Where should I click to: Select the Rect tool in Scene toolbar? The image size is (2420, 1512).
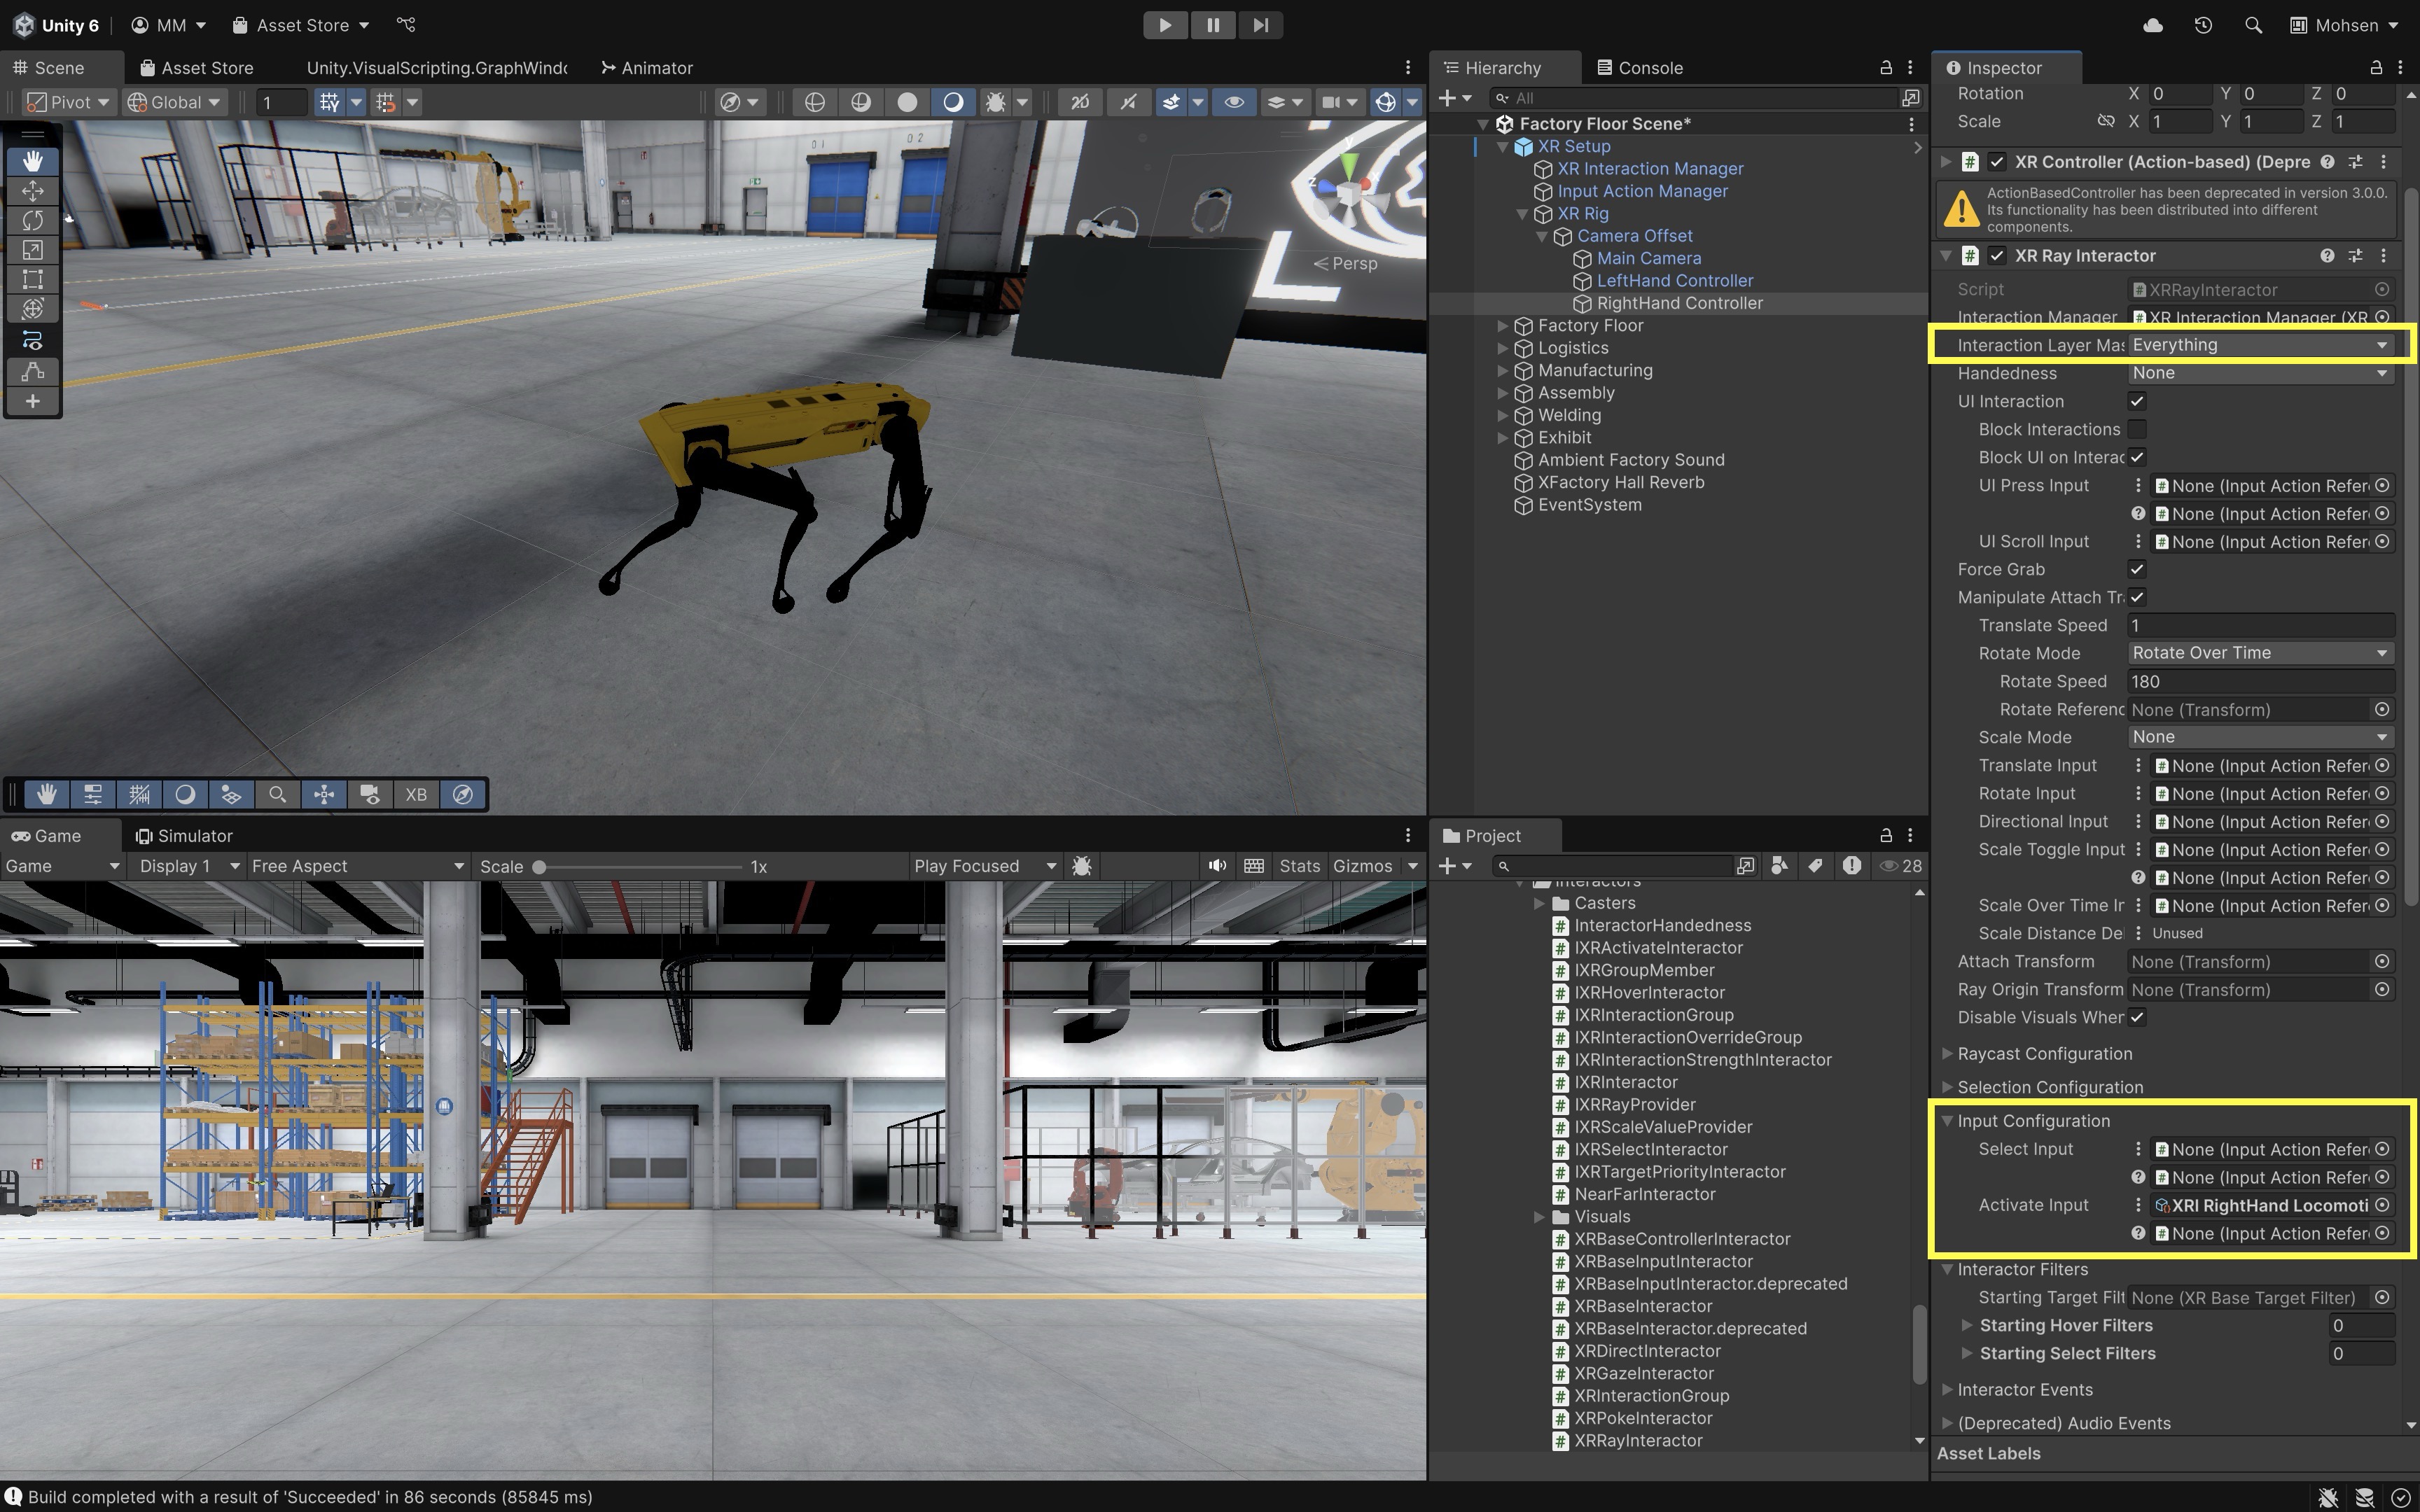click(x=32, y=279)
